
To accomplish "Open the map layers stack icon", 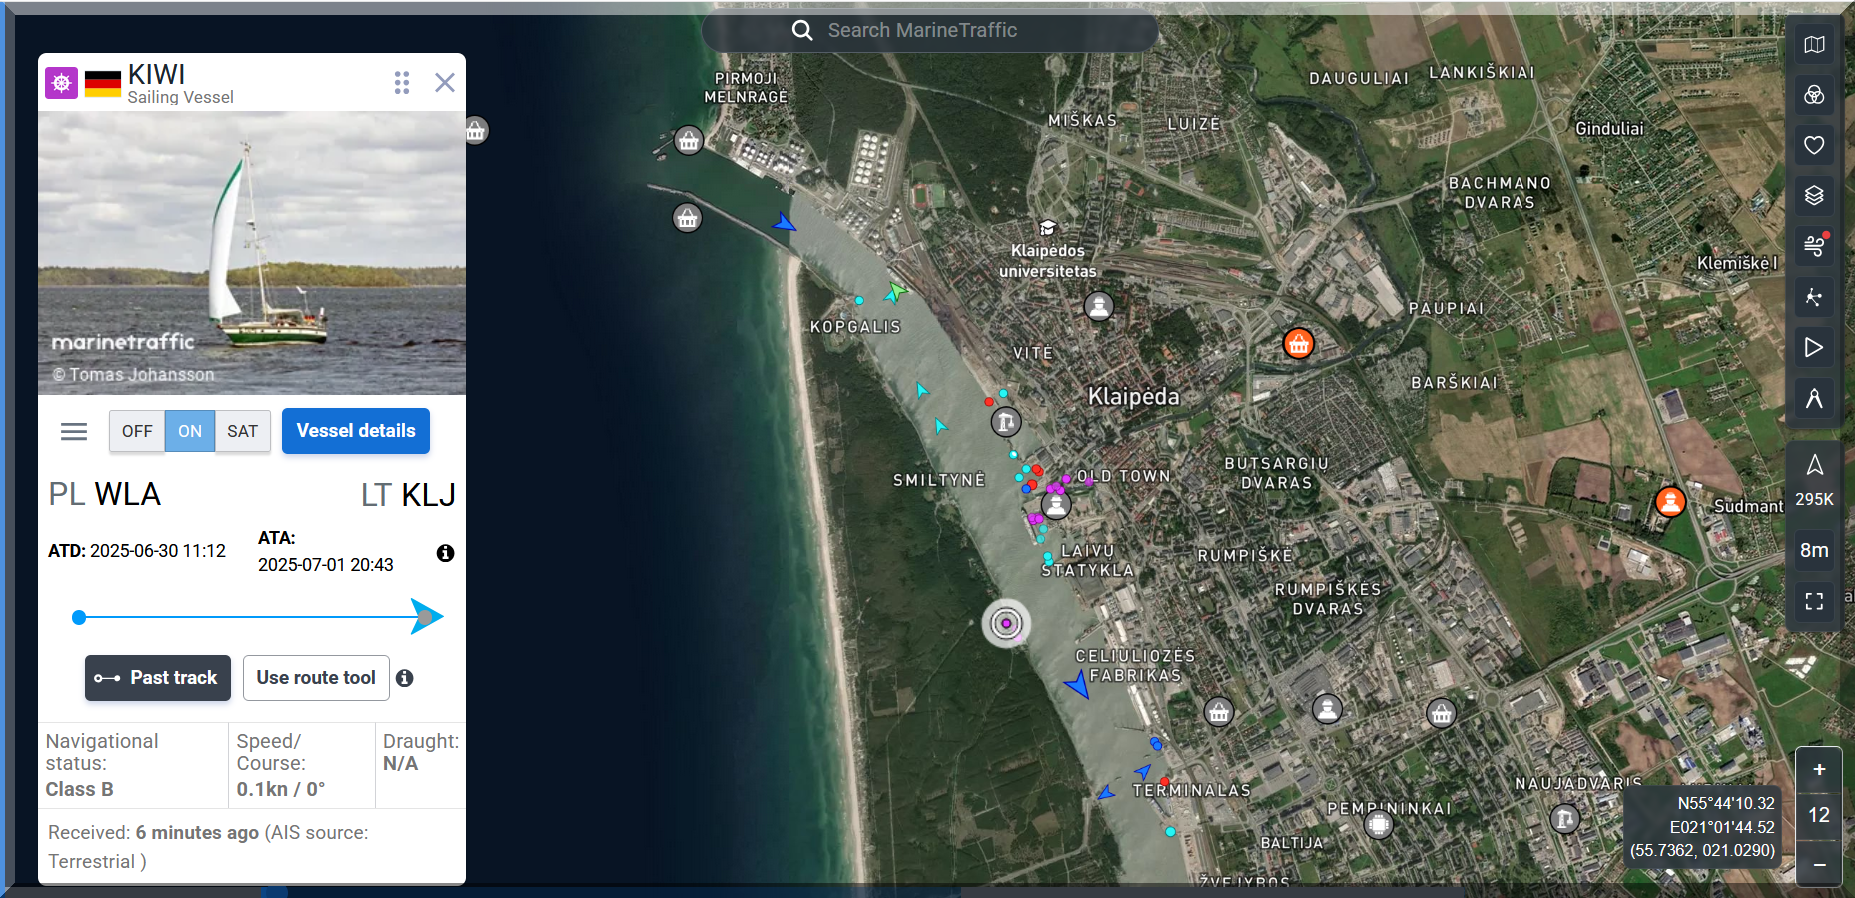I will coord(1814,195).
